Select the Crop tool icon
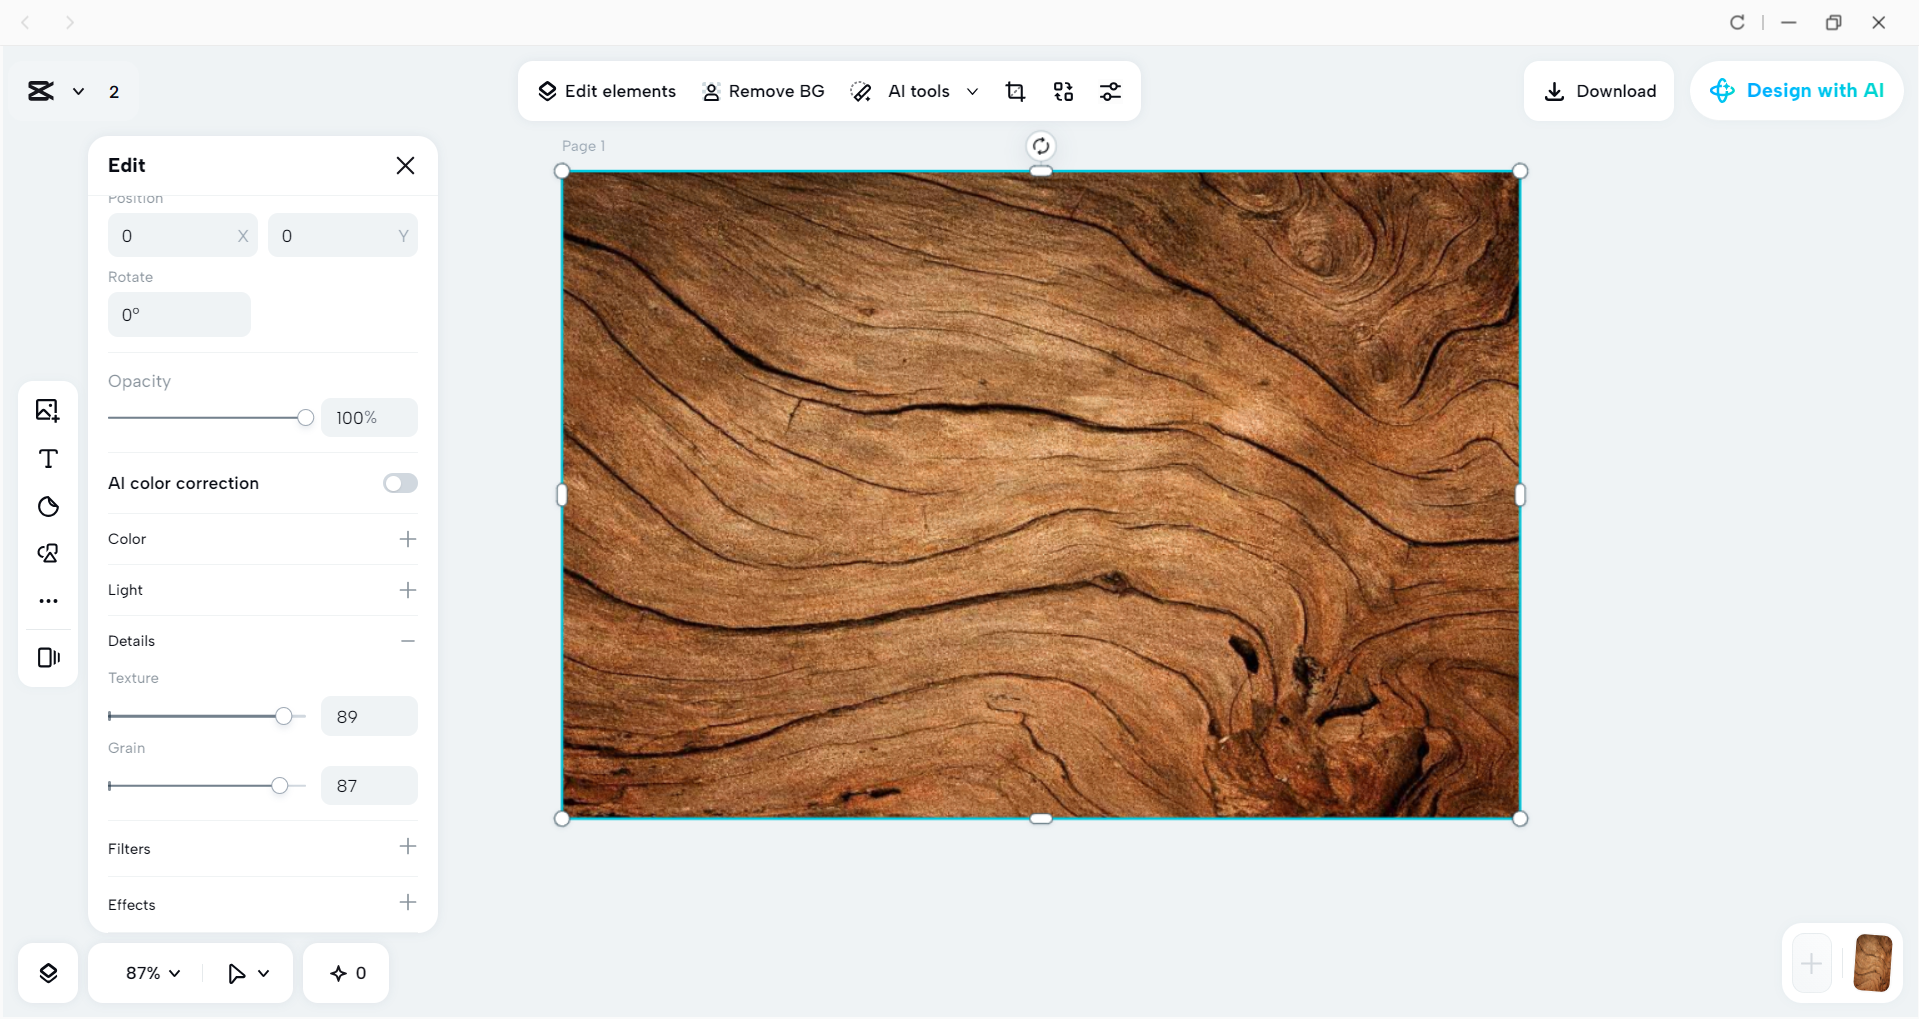Screen dimensions: 1919x1019 pyautogui.click(x=1015, y=92)
